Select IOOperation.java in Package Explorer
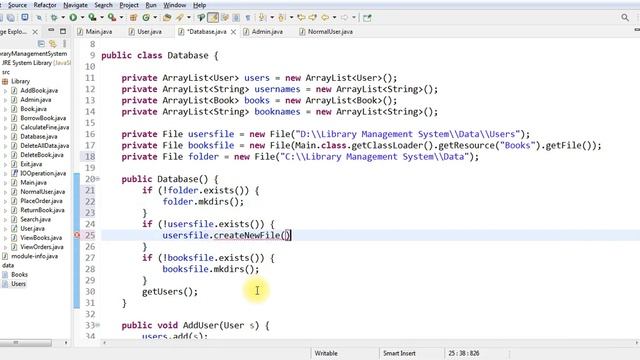The width and height of the screenshot is (640, 360). [43, 173]
